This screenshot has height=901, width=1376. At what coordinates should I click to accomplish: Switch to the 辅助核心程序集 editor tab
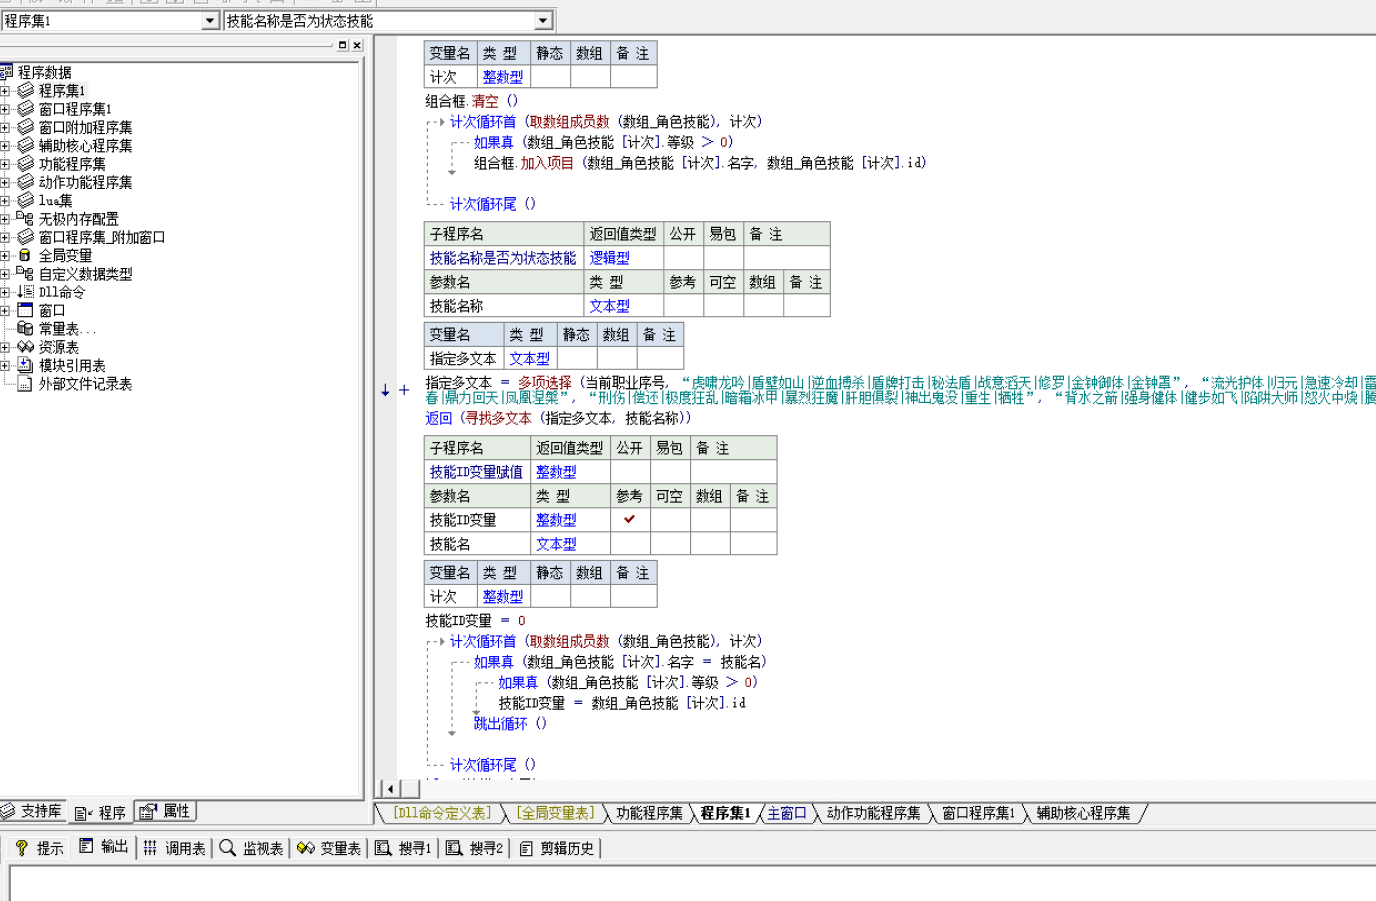[x=1083, y=813]
